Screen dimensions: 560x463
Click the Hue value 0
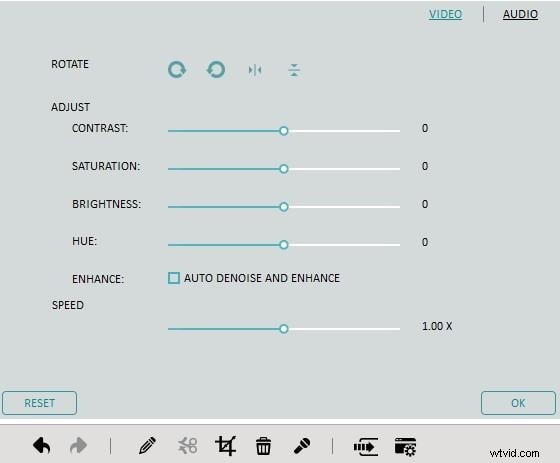tap(425, 242)
